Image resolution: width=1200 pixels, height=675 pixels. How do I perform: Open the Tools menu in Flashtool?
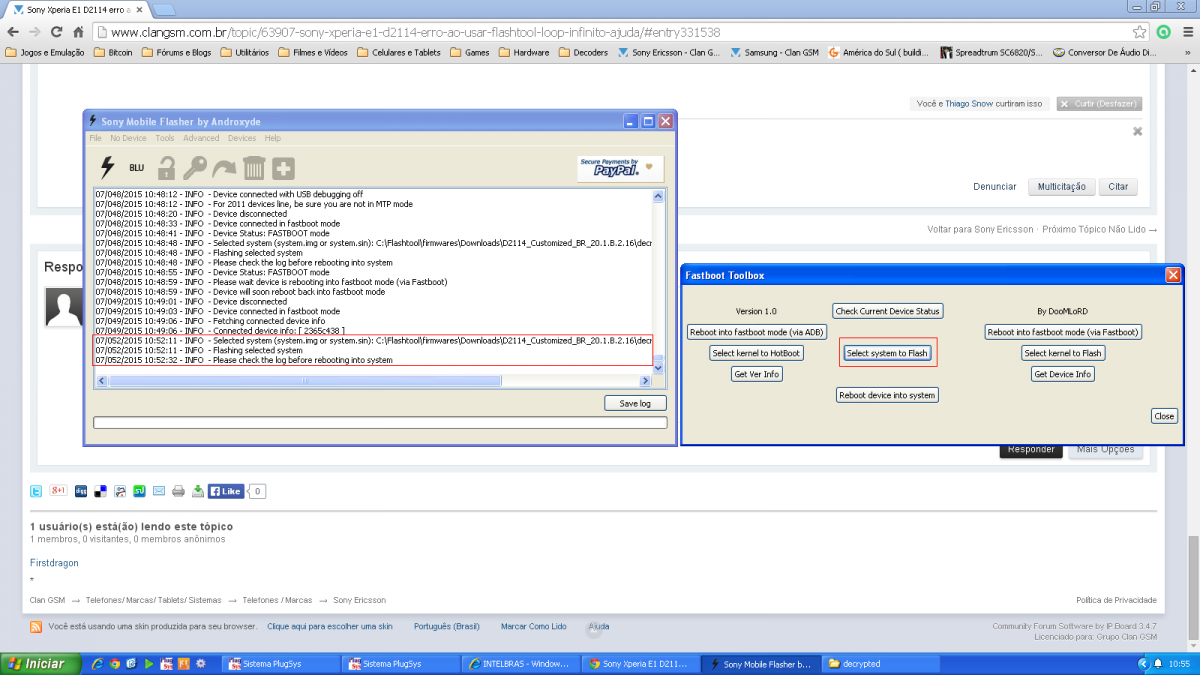(165, 138)
